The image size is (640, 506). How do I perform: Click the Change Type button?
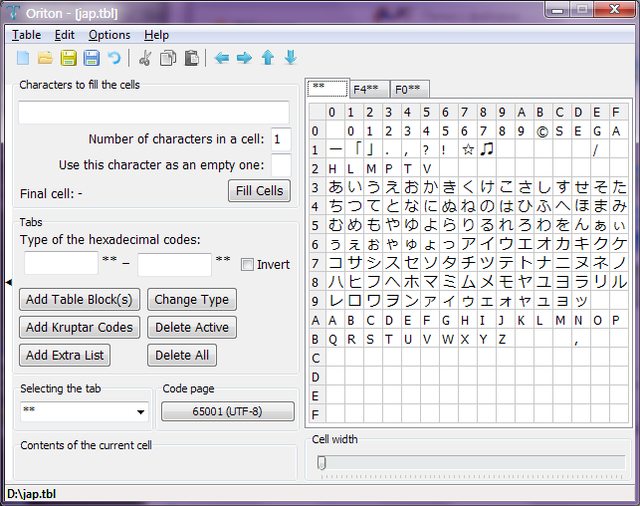(192, 300)
